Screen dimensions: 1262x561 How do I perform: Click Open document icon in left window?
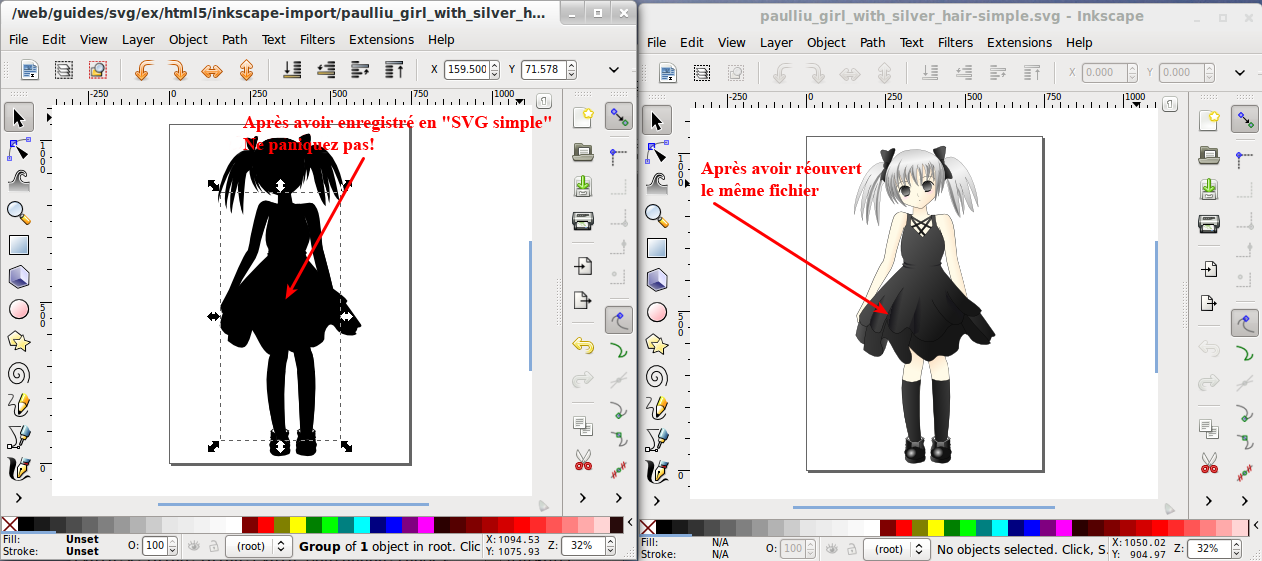click(583, 152)
